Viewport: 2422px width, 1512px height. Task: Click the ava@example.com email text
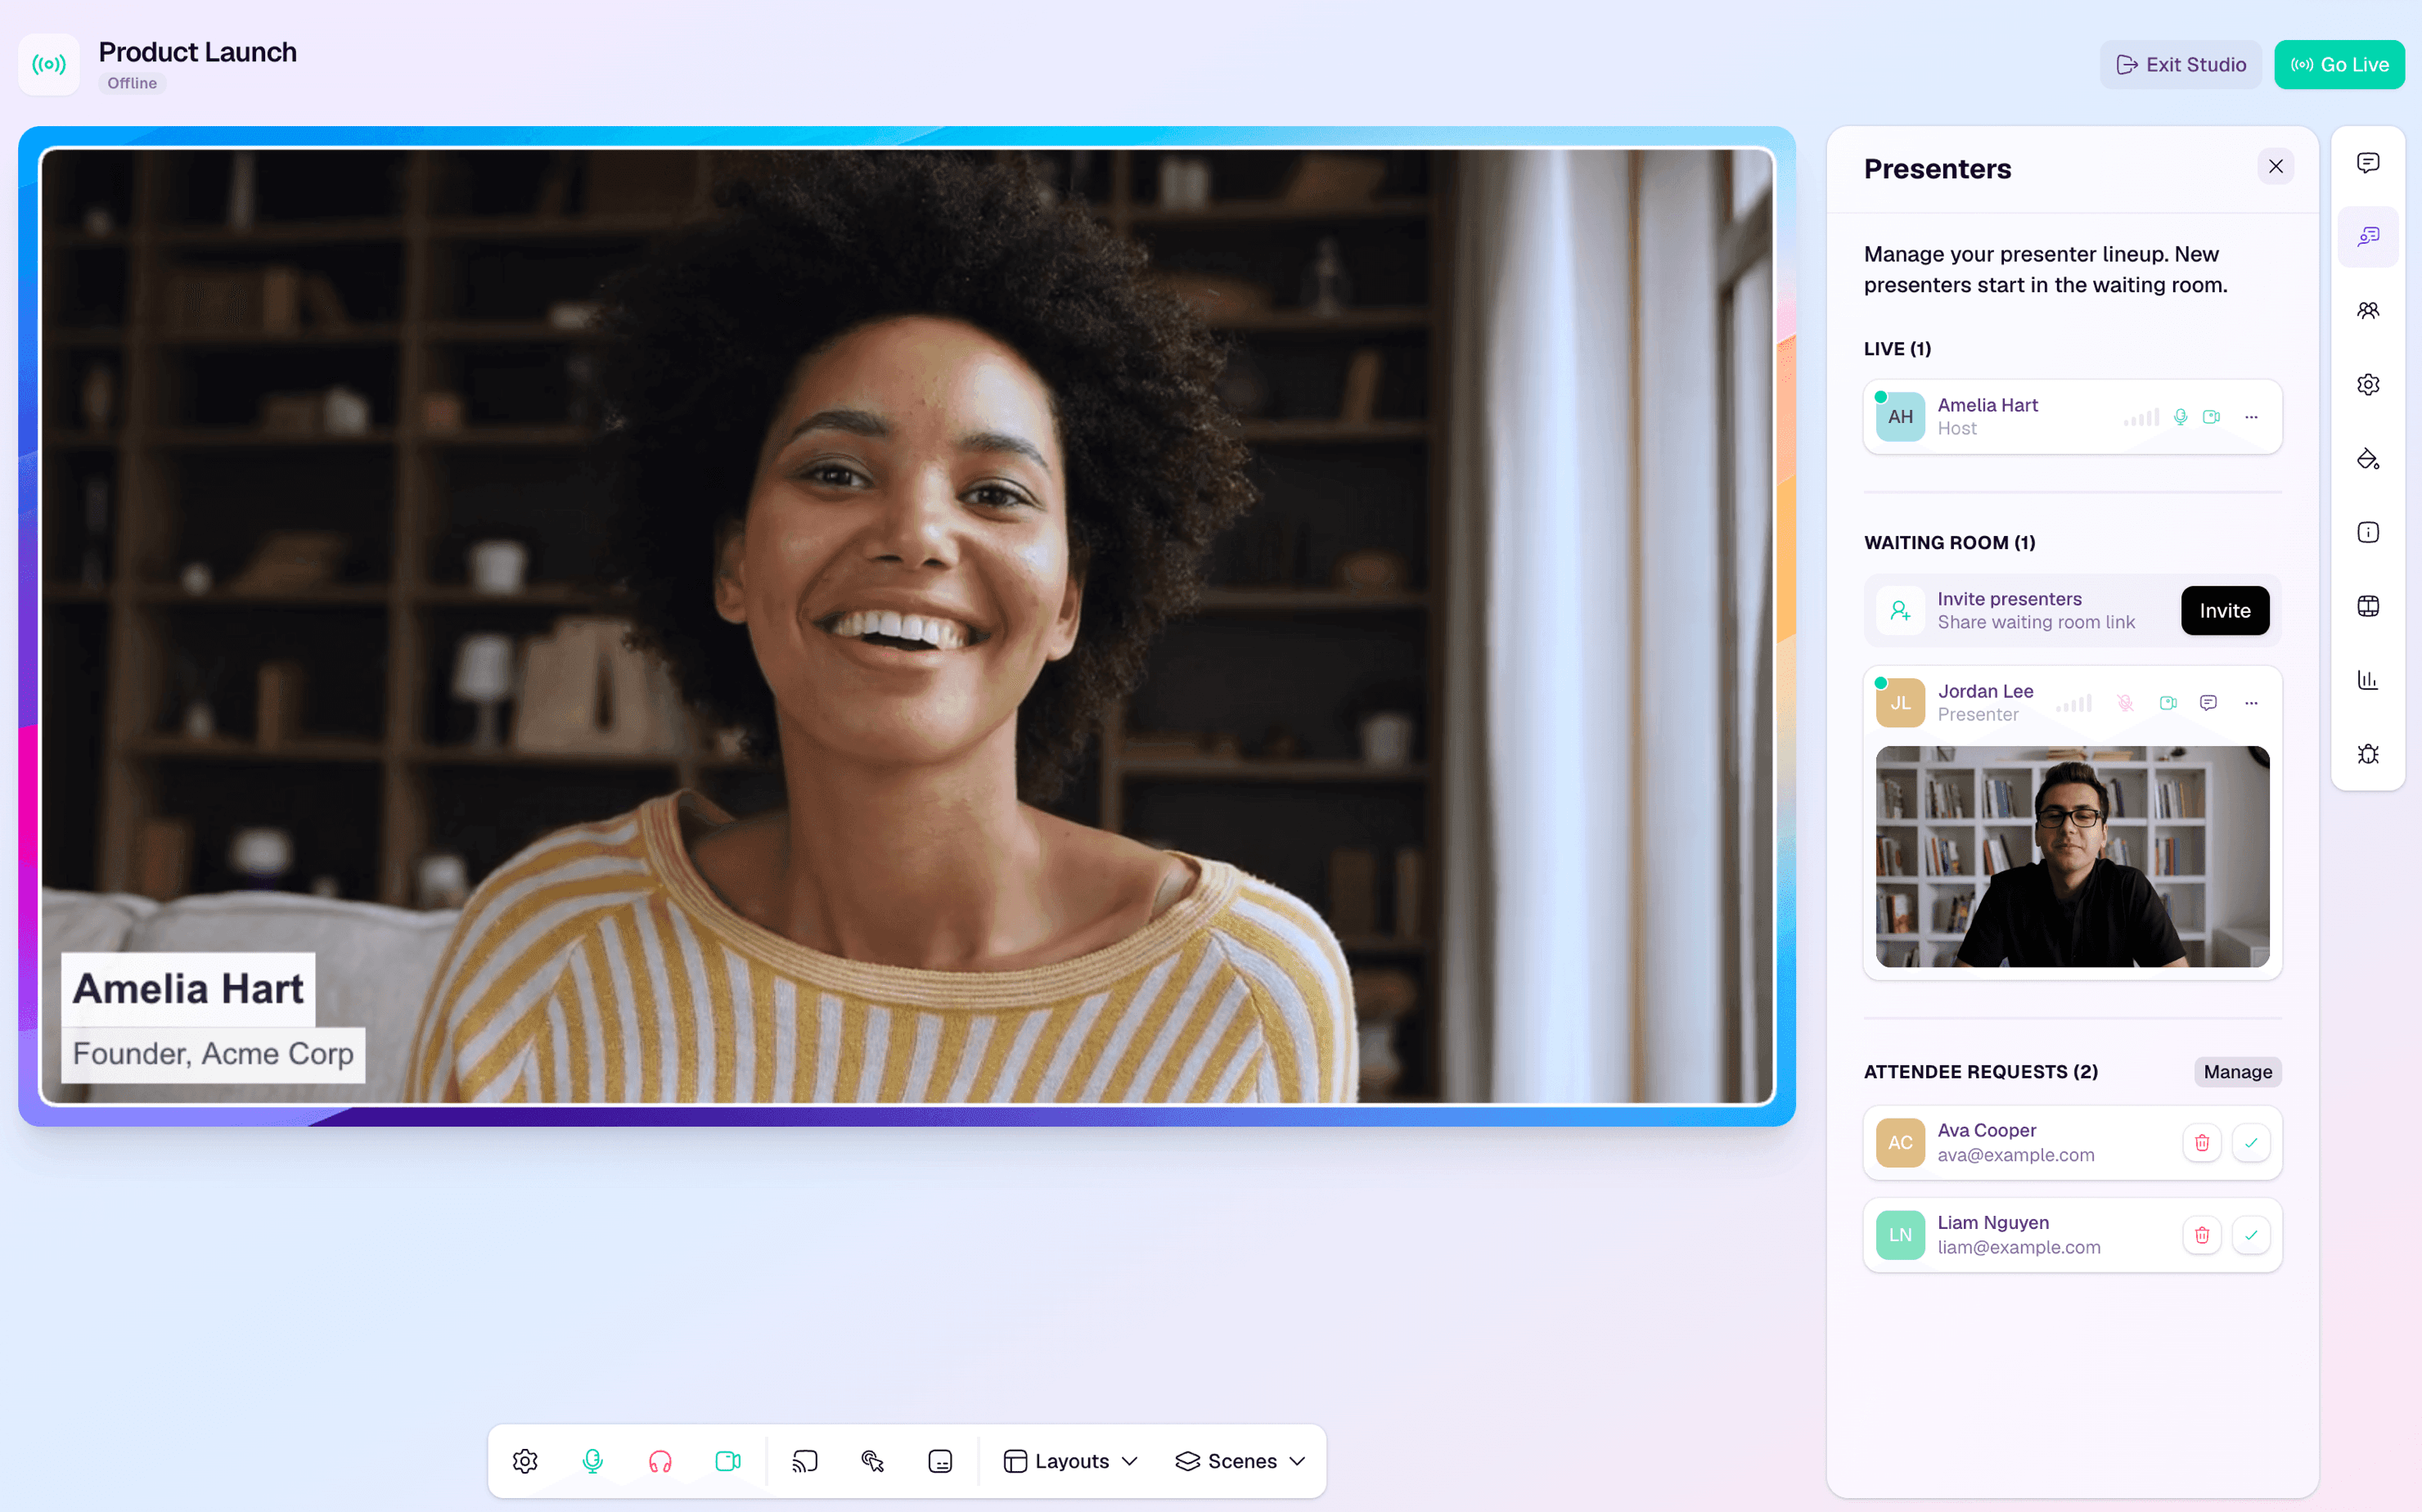(2015, 1155)
